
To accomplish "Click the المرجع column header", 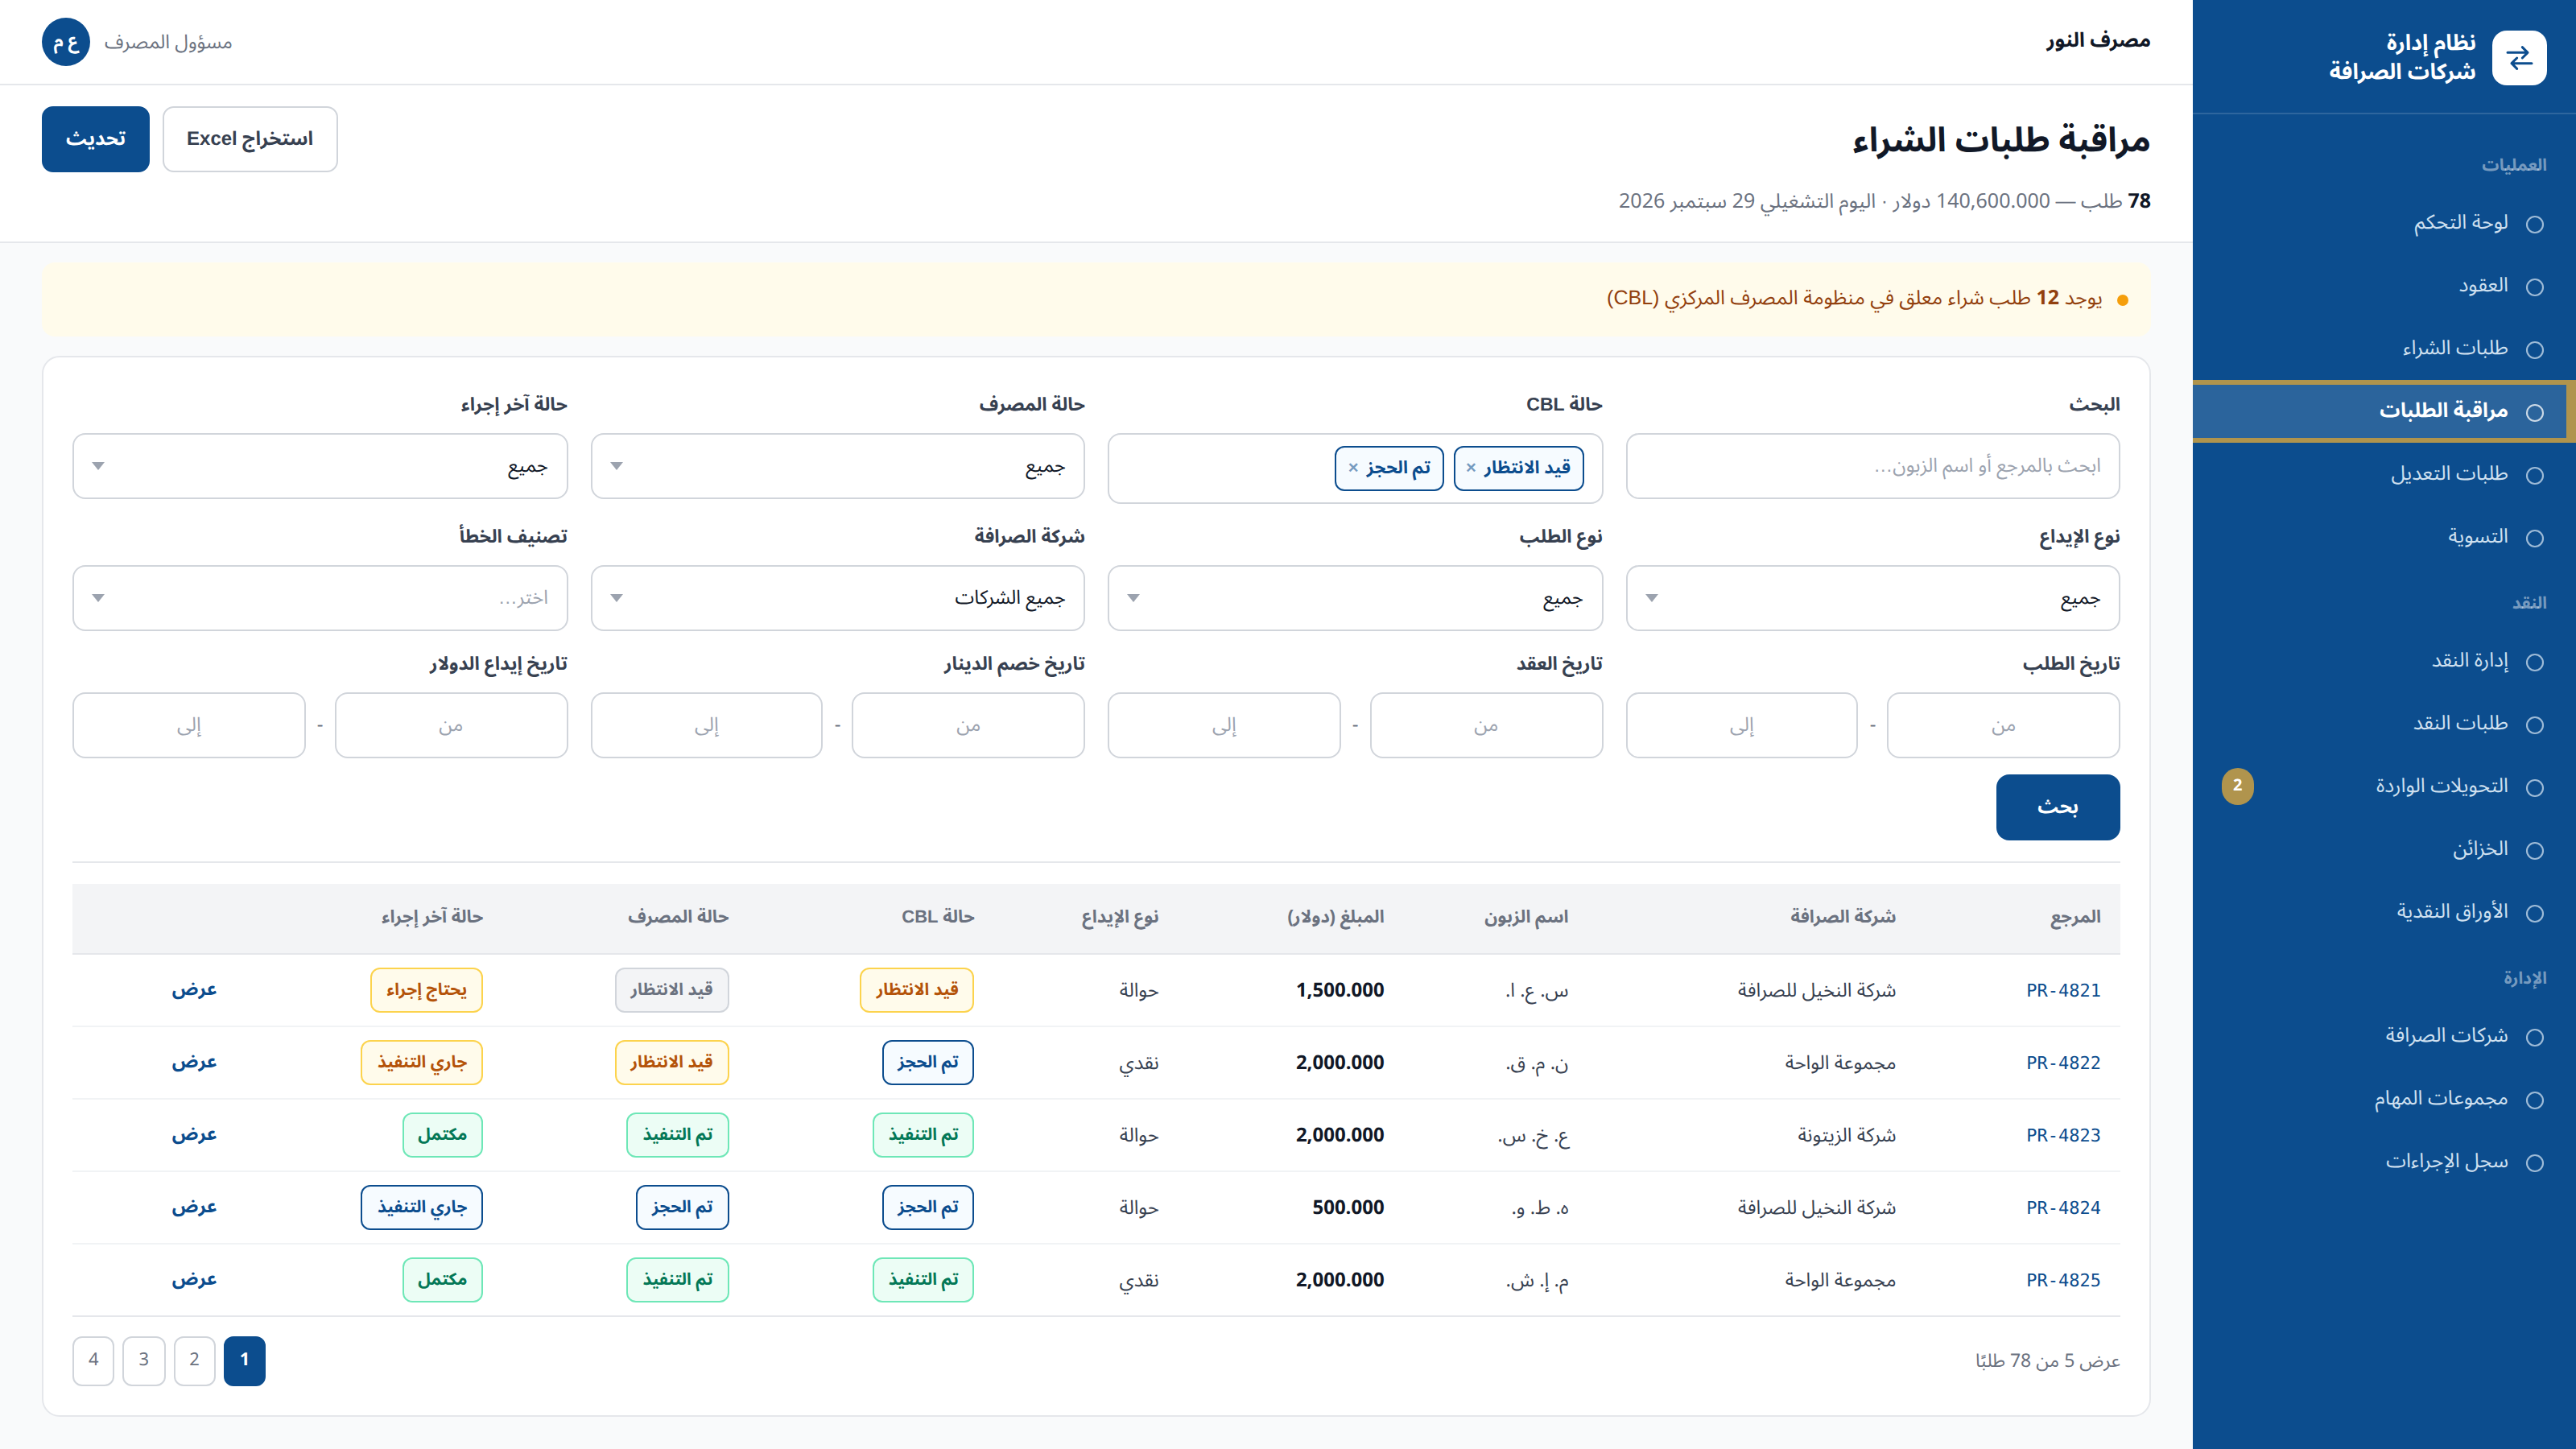I will coord(2075,917).
